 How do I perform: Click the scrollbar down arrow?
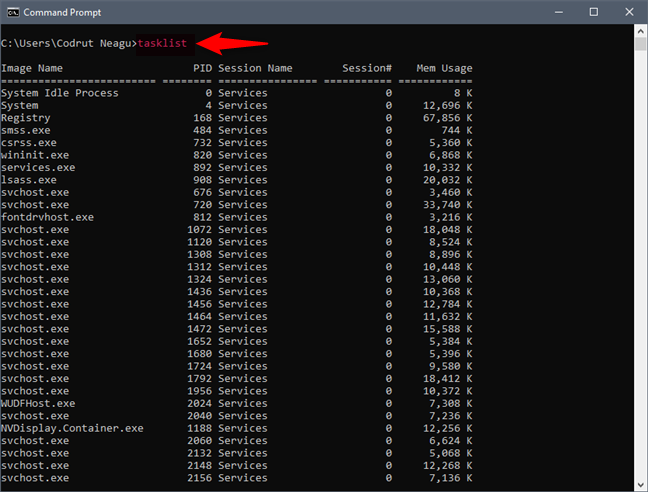(x=640, y=483)
